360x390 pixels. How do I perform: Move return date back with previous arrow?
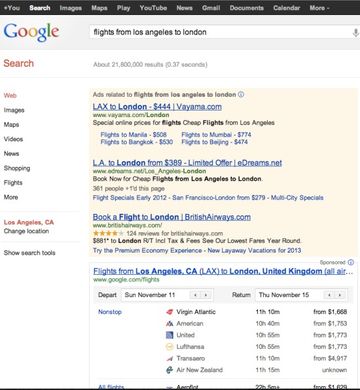pyautogui.click(x=329, y=295)
